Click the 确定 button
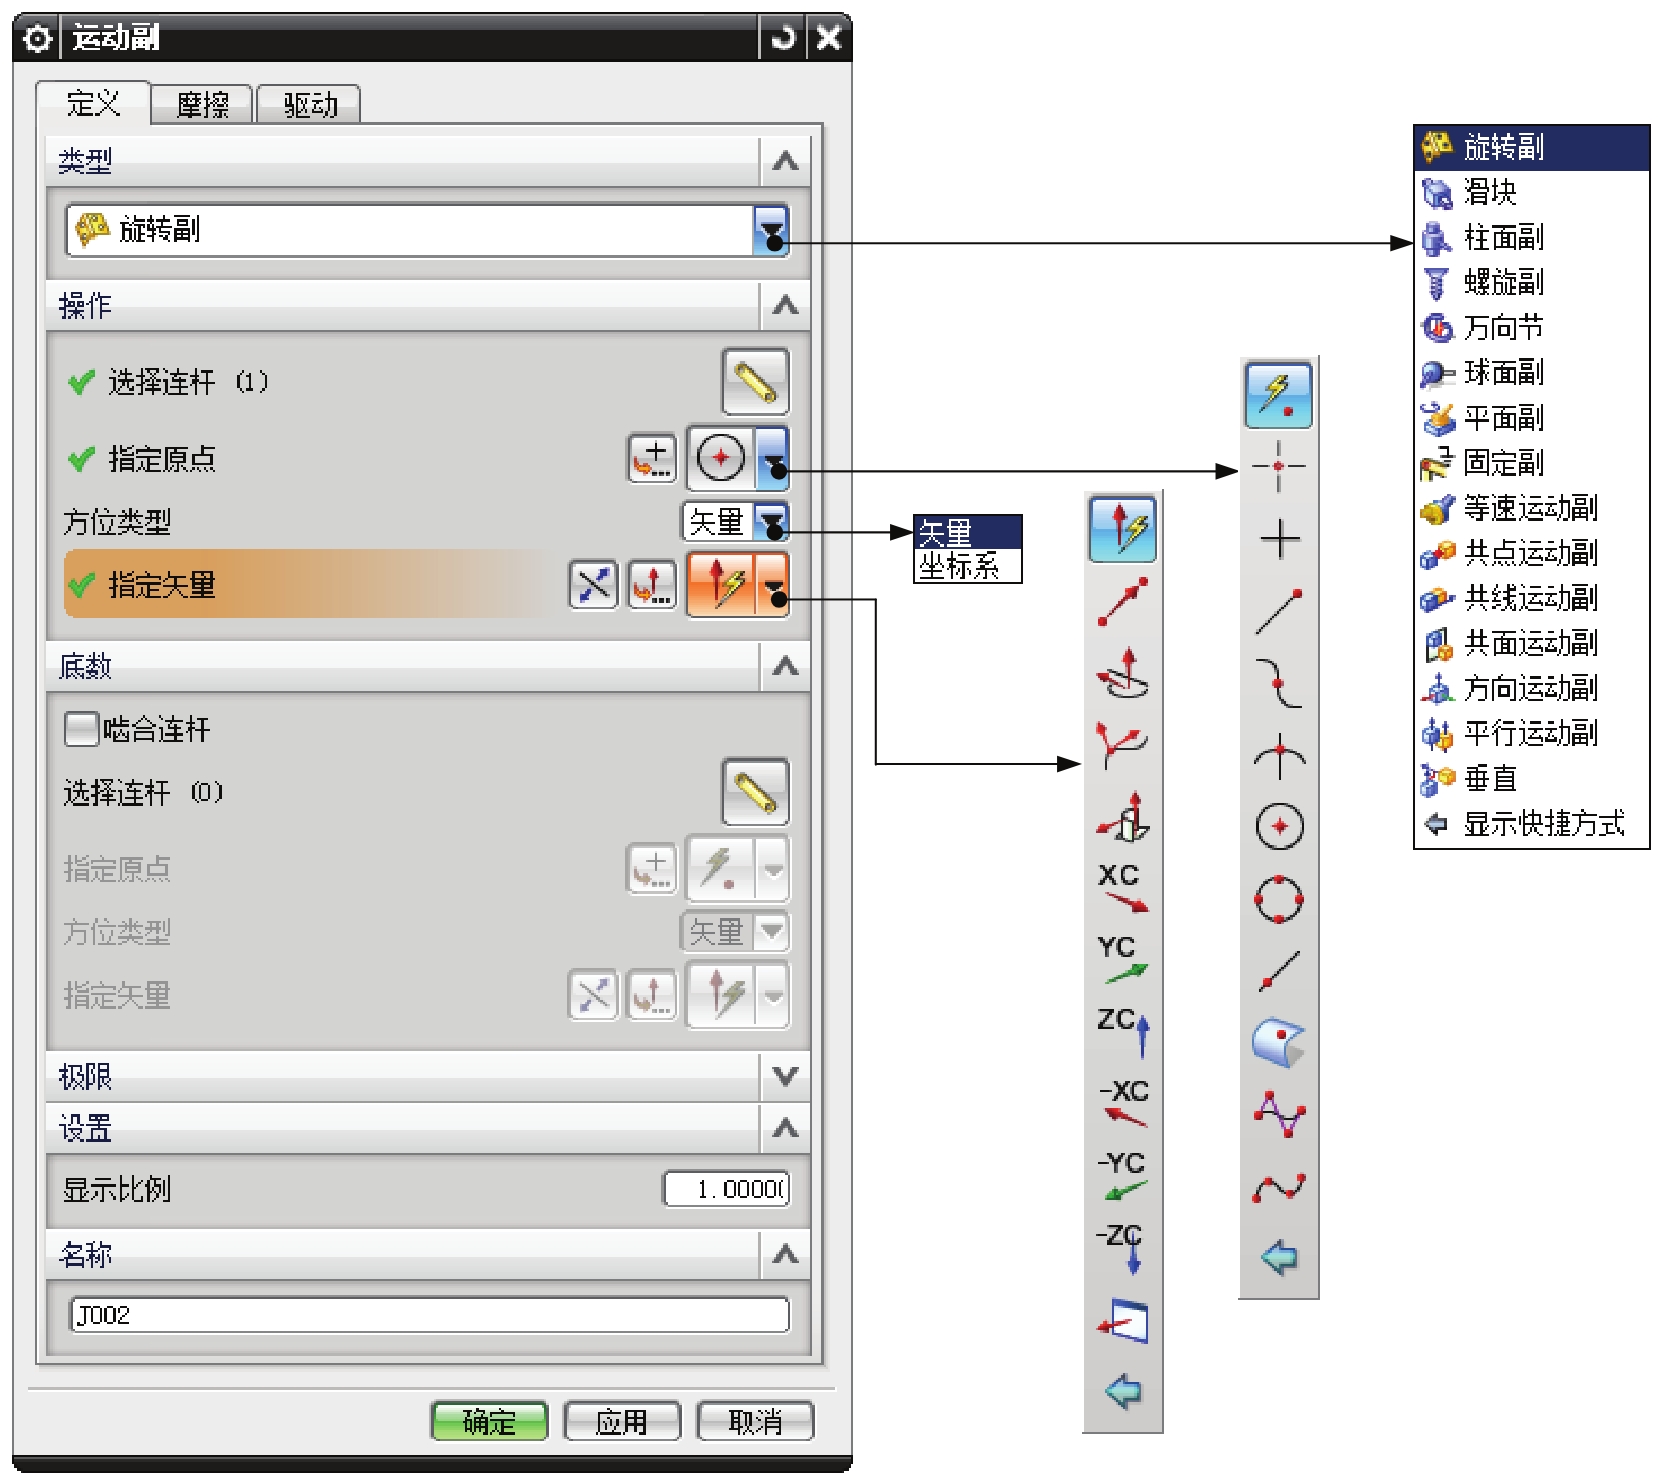Screen dimensions: 1659x1480 [x=489, y=1420]
